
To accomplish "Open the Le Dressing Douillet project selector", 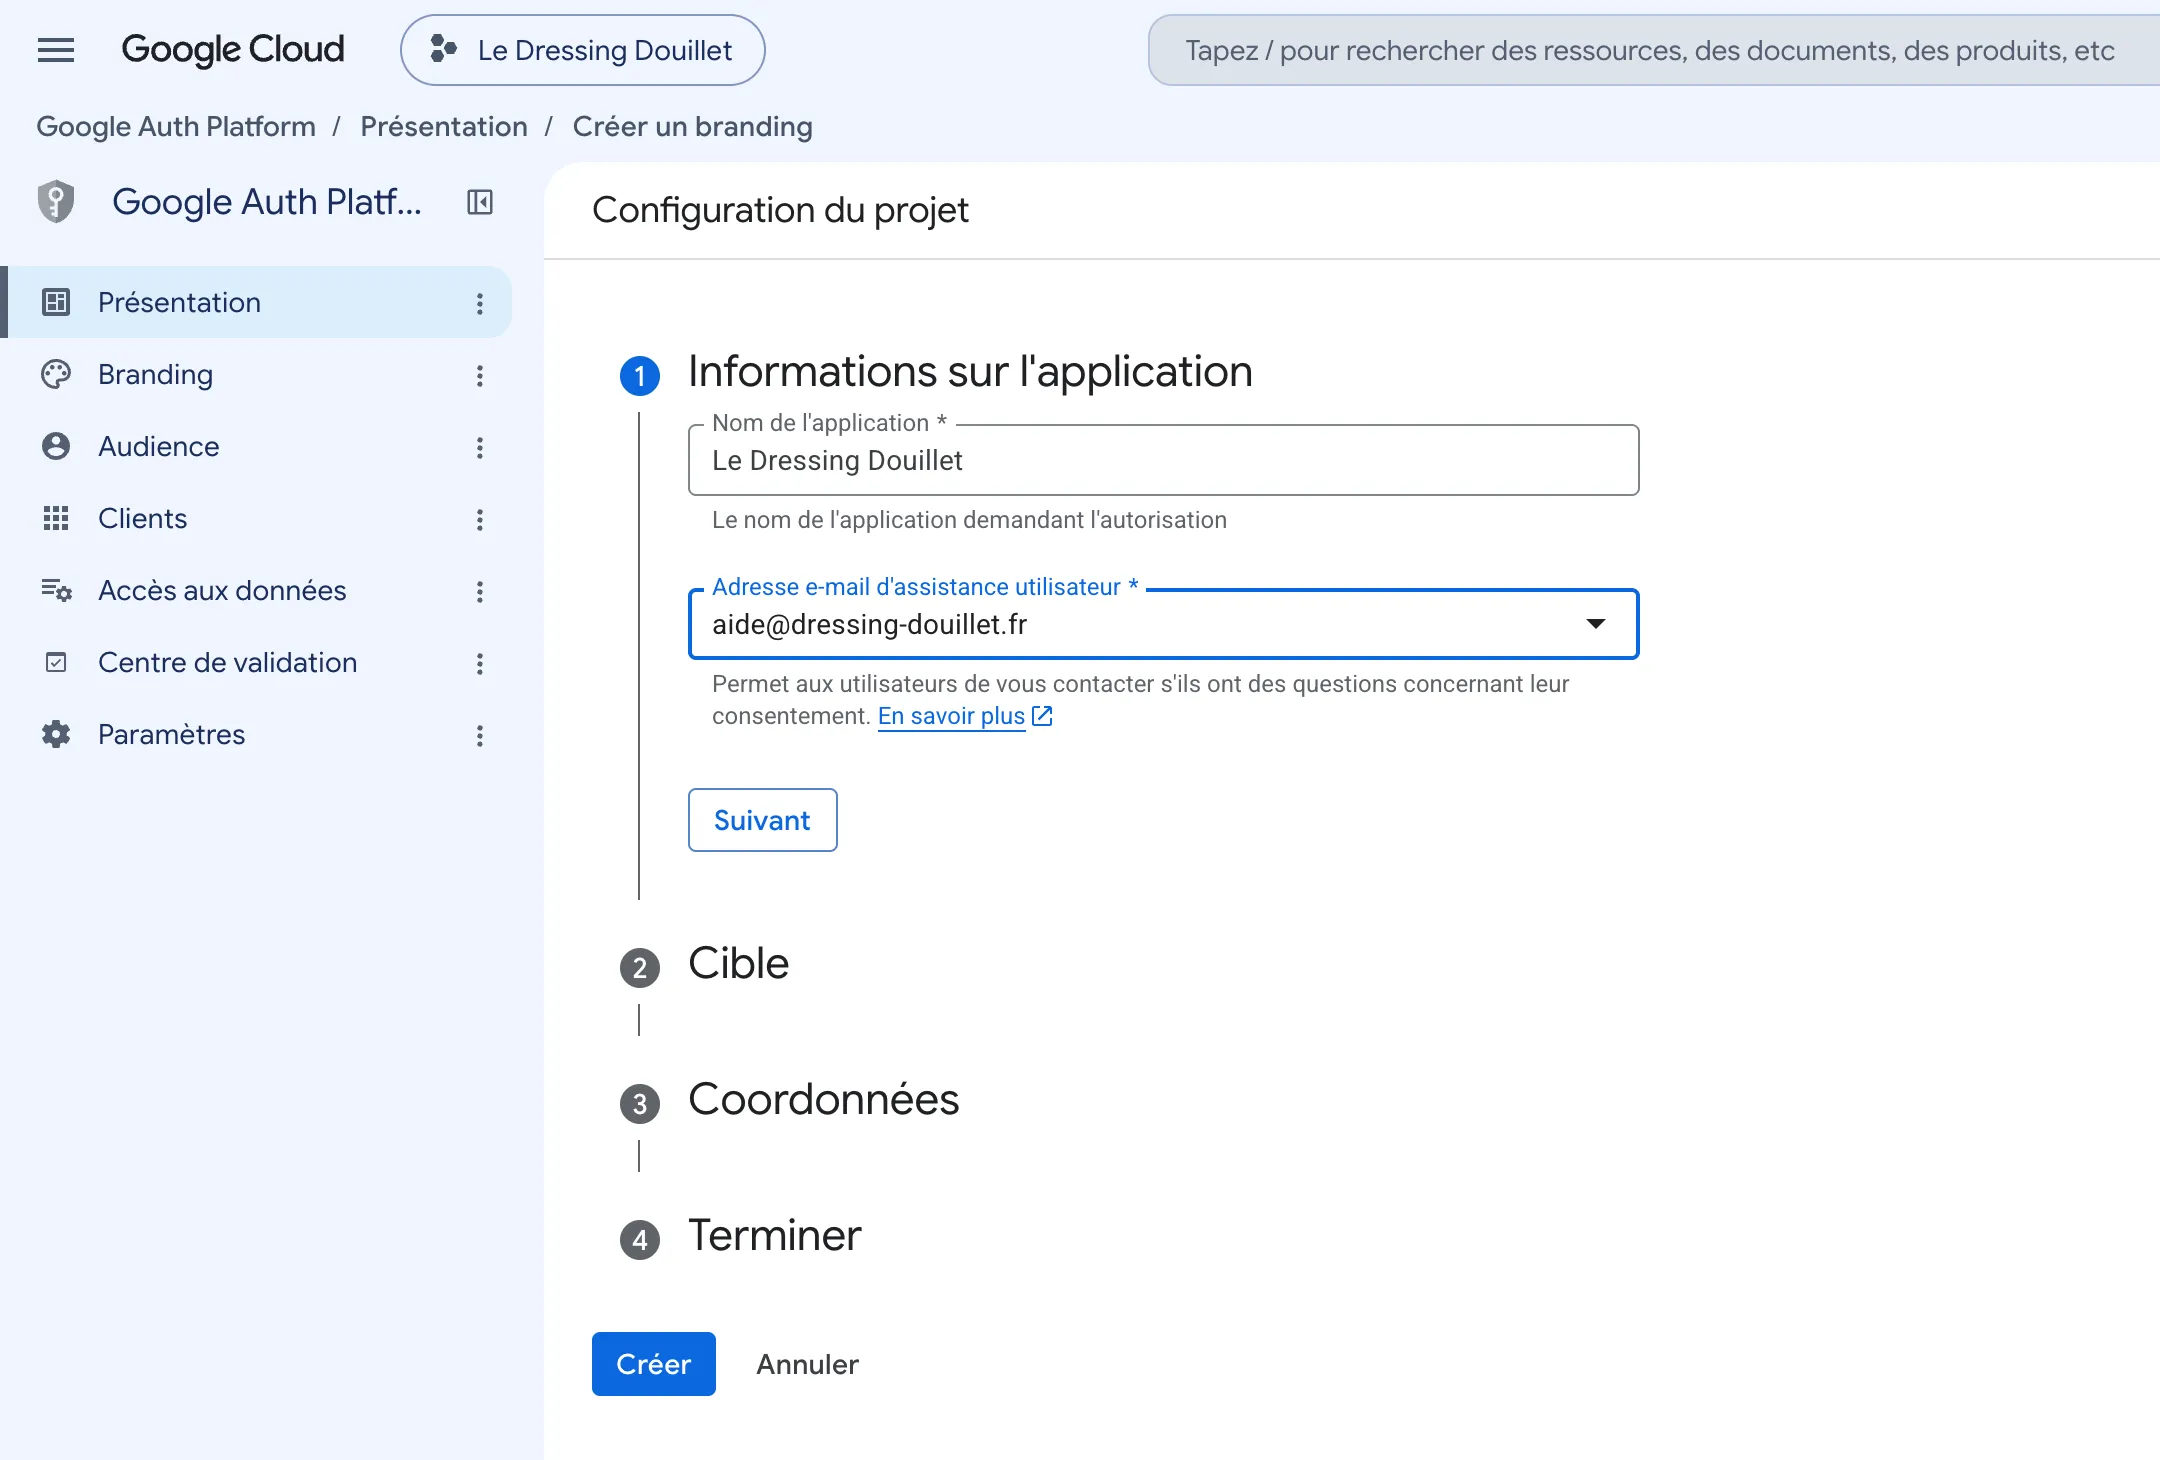I will pyautogui.click(x=583, y=50).
